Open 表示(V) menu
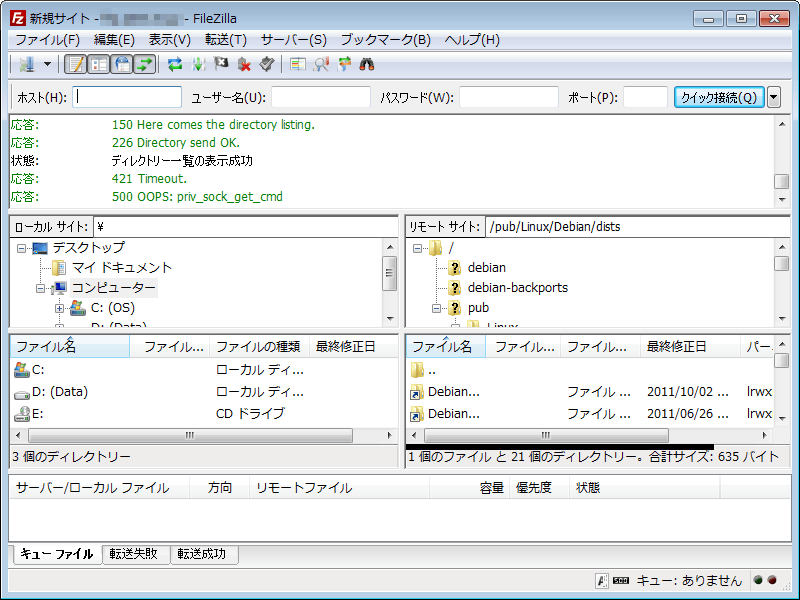 pyautogui.click(x=169, y=40)
